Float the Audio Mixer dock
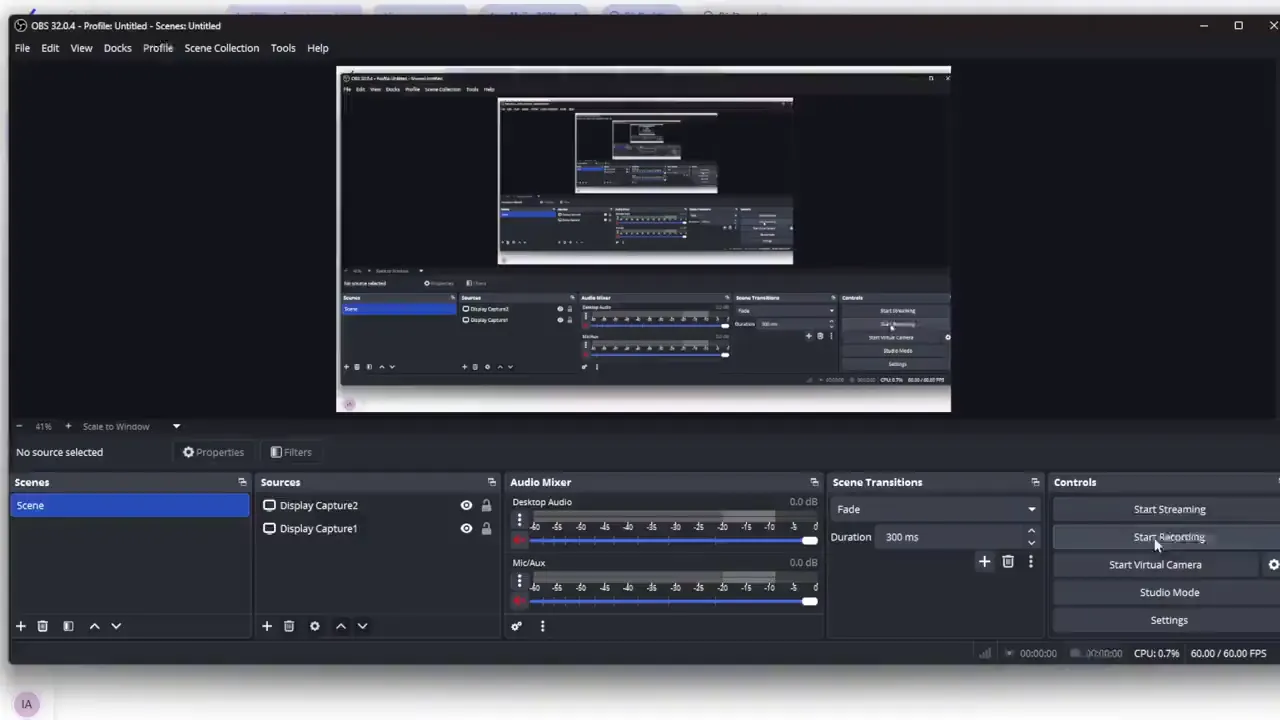This screenshot has width=1280, height=720. [814, 482]
